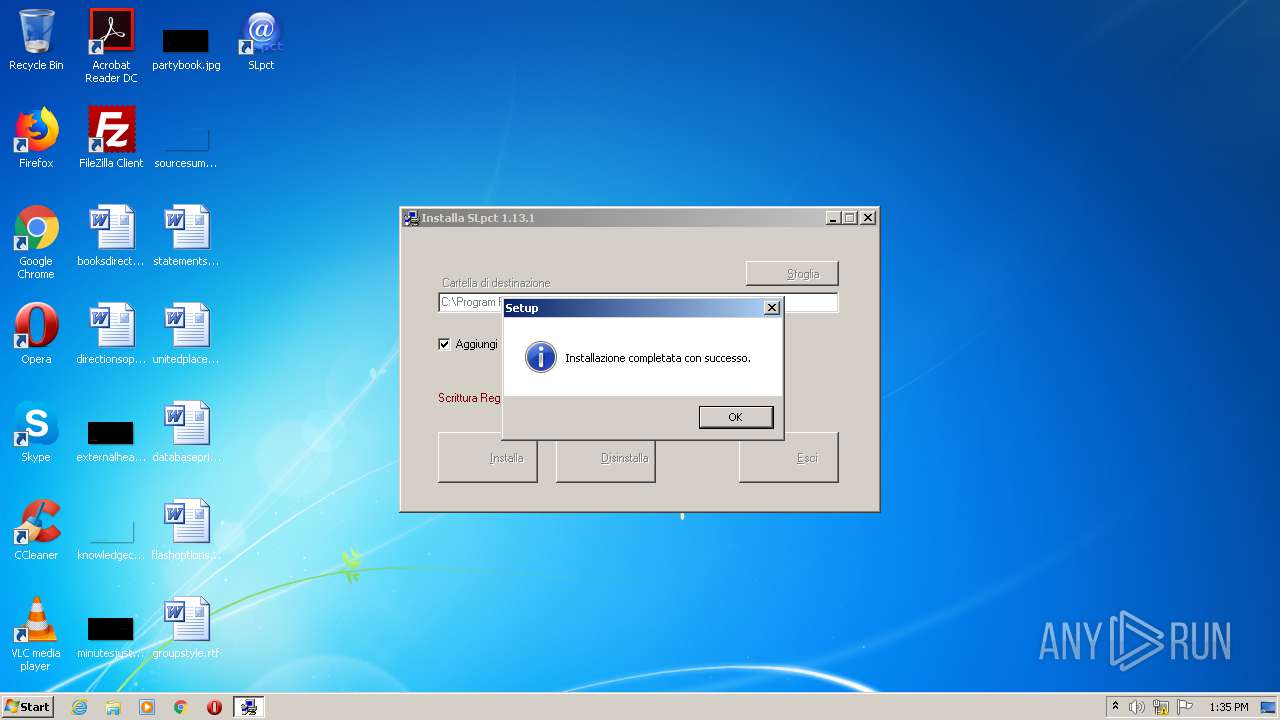Close the Setup message dialog

pyautogui.click(x=771, y=308)
